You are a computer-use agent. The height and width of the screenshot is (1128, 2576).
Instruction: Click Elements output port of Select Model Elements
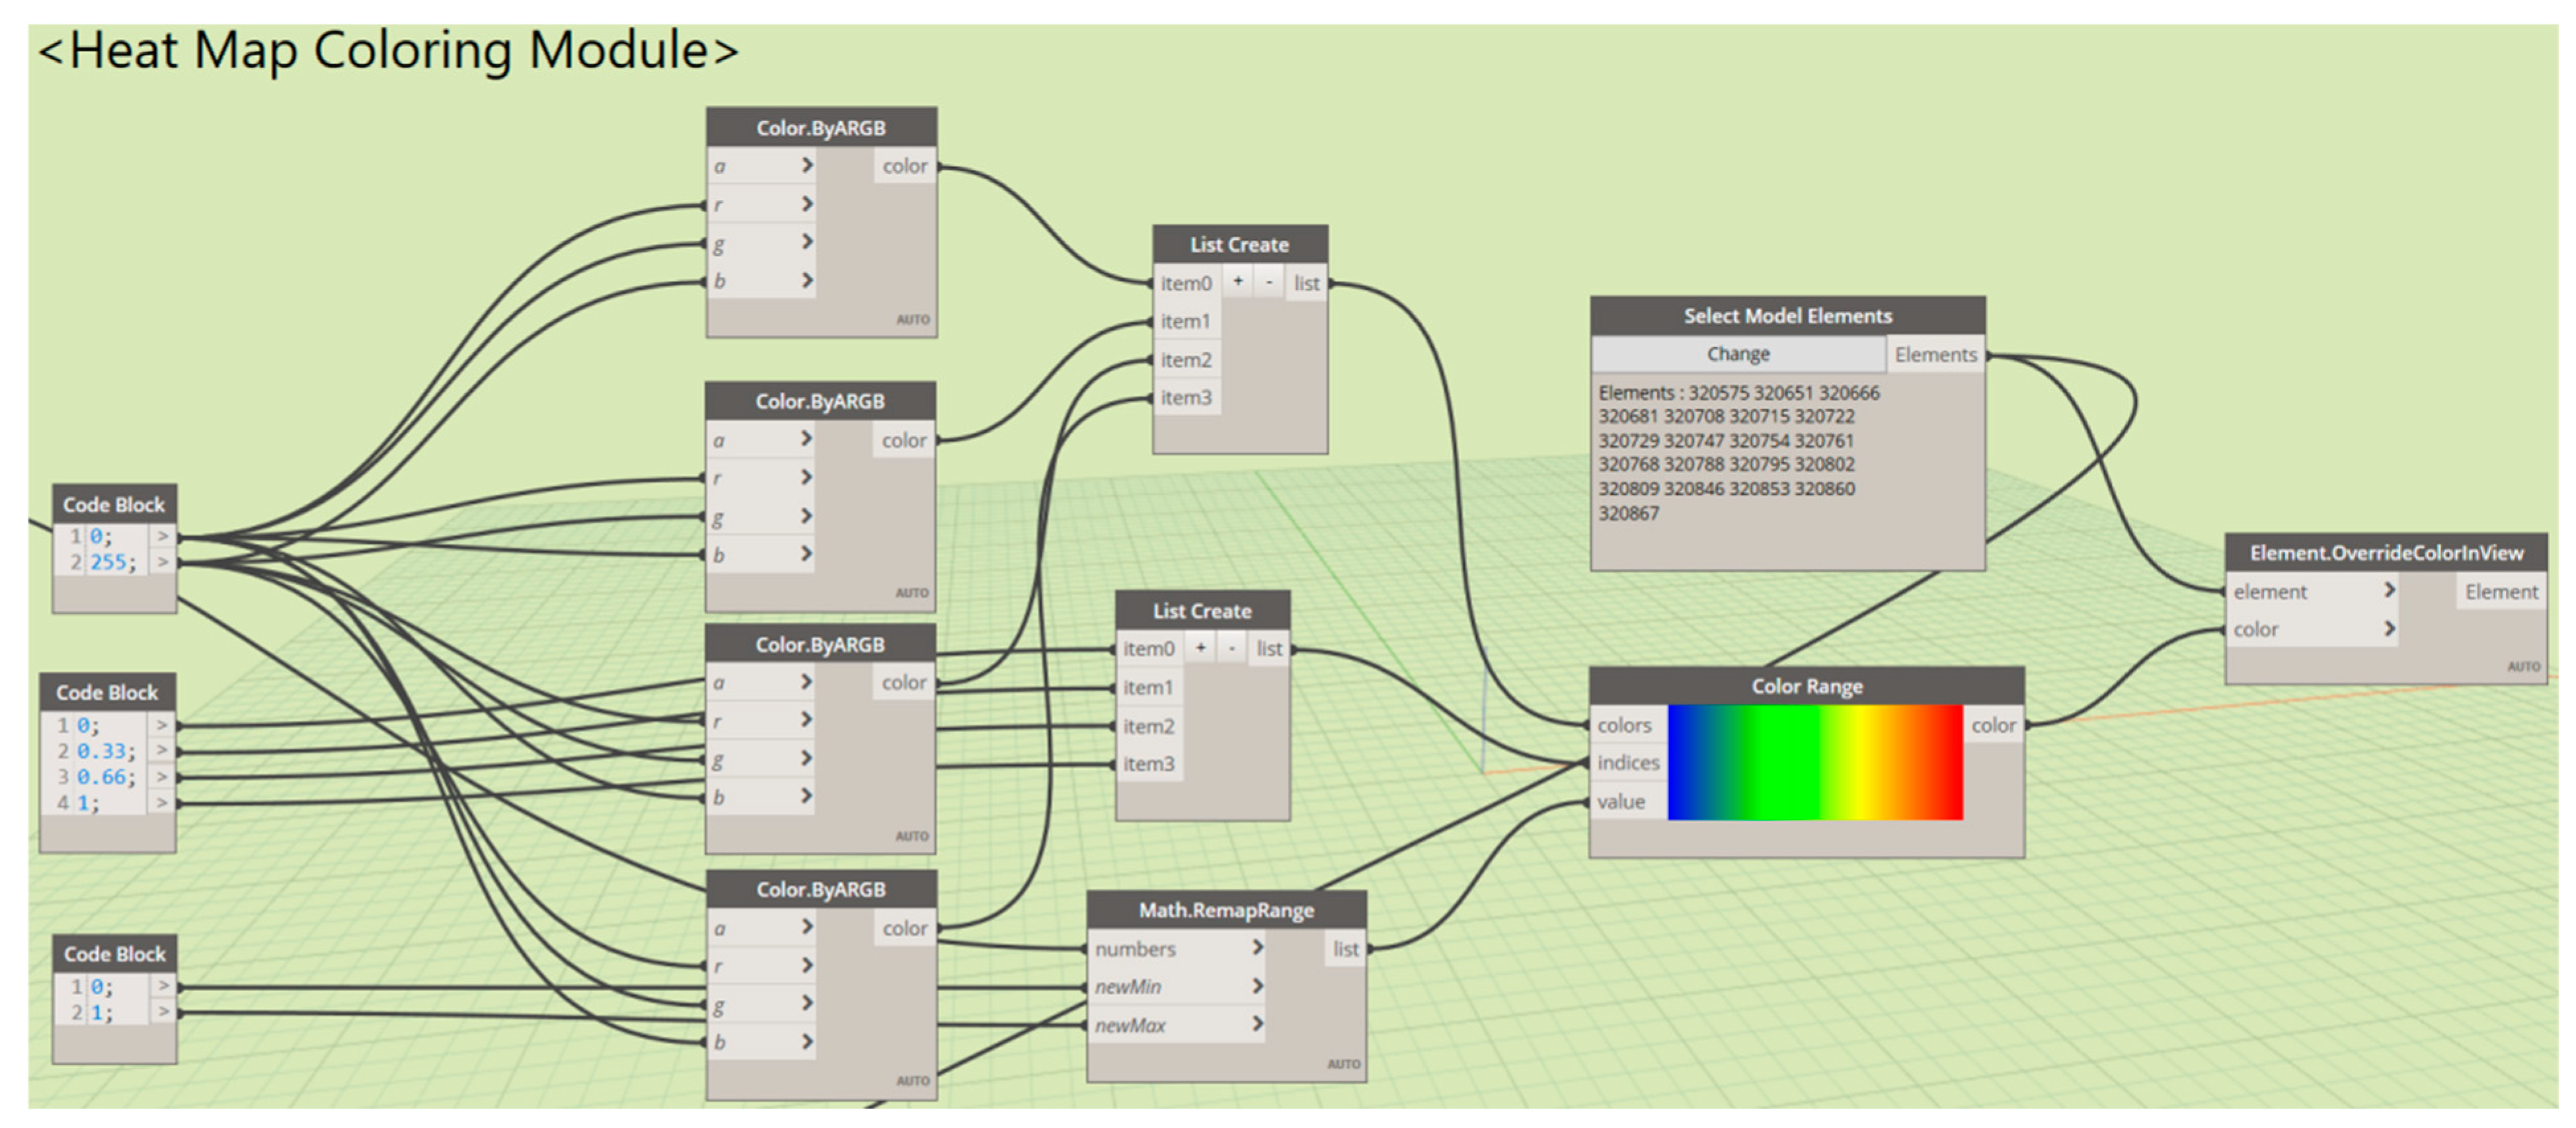[x=1935, y=355]
